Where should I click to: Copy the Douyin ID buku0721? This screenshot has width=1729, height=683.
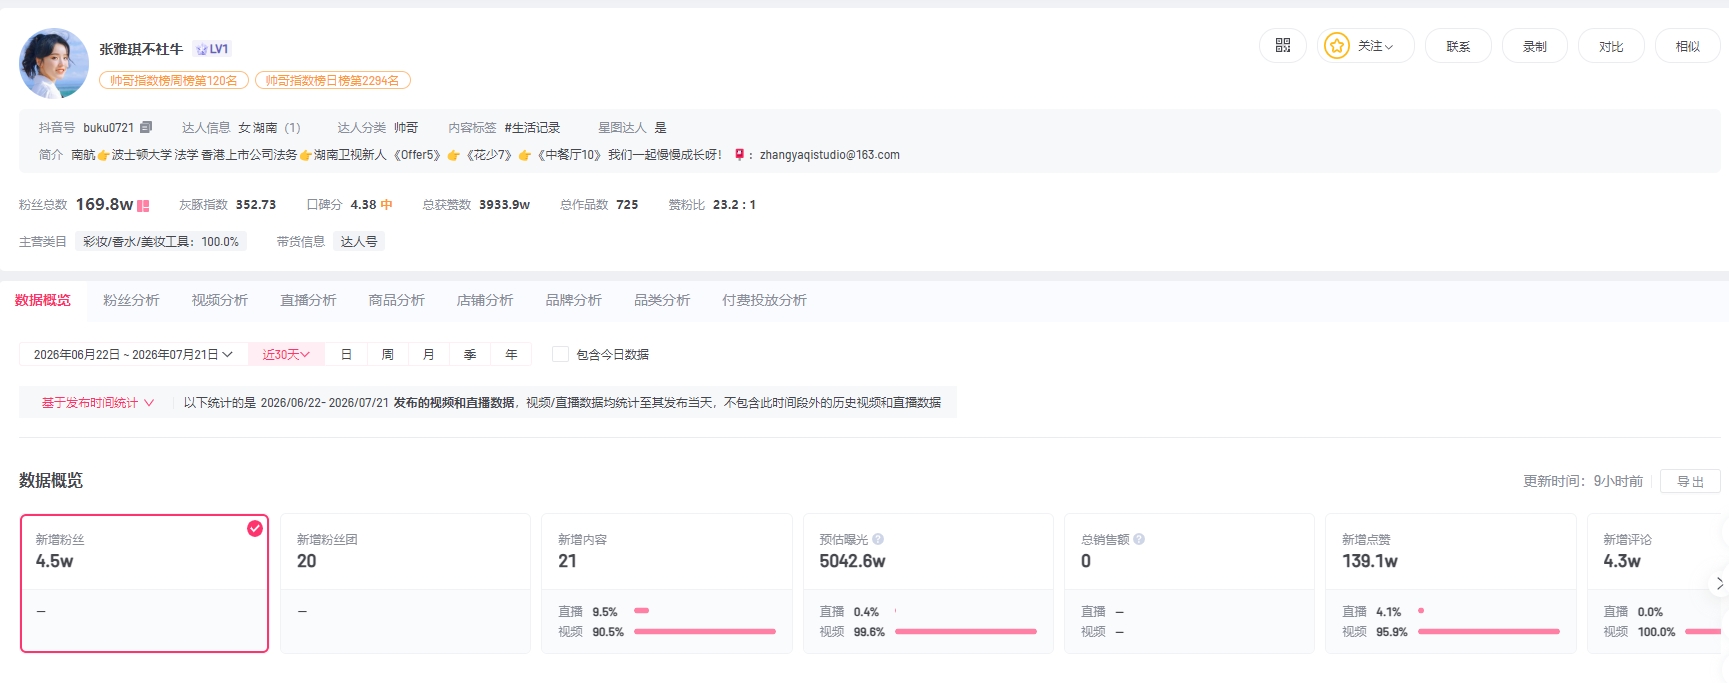[146, 127]
